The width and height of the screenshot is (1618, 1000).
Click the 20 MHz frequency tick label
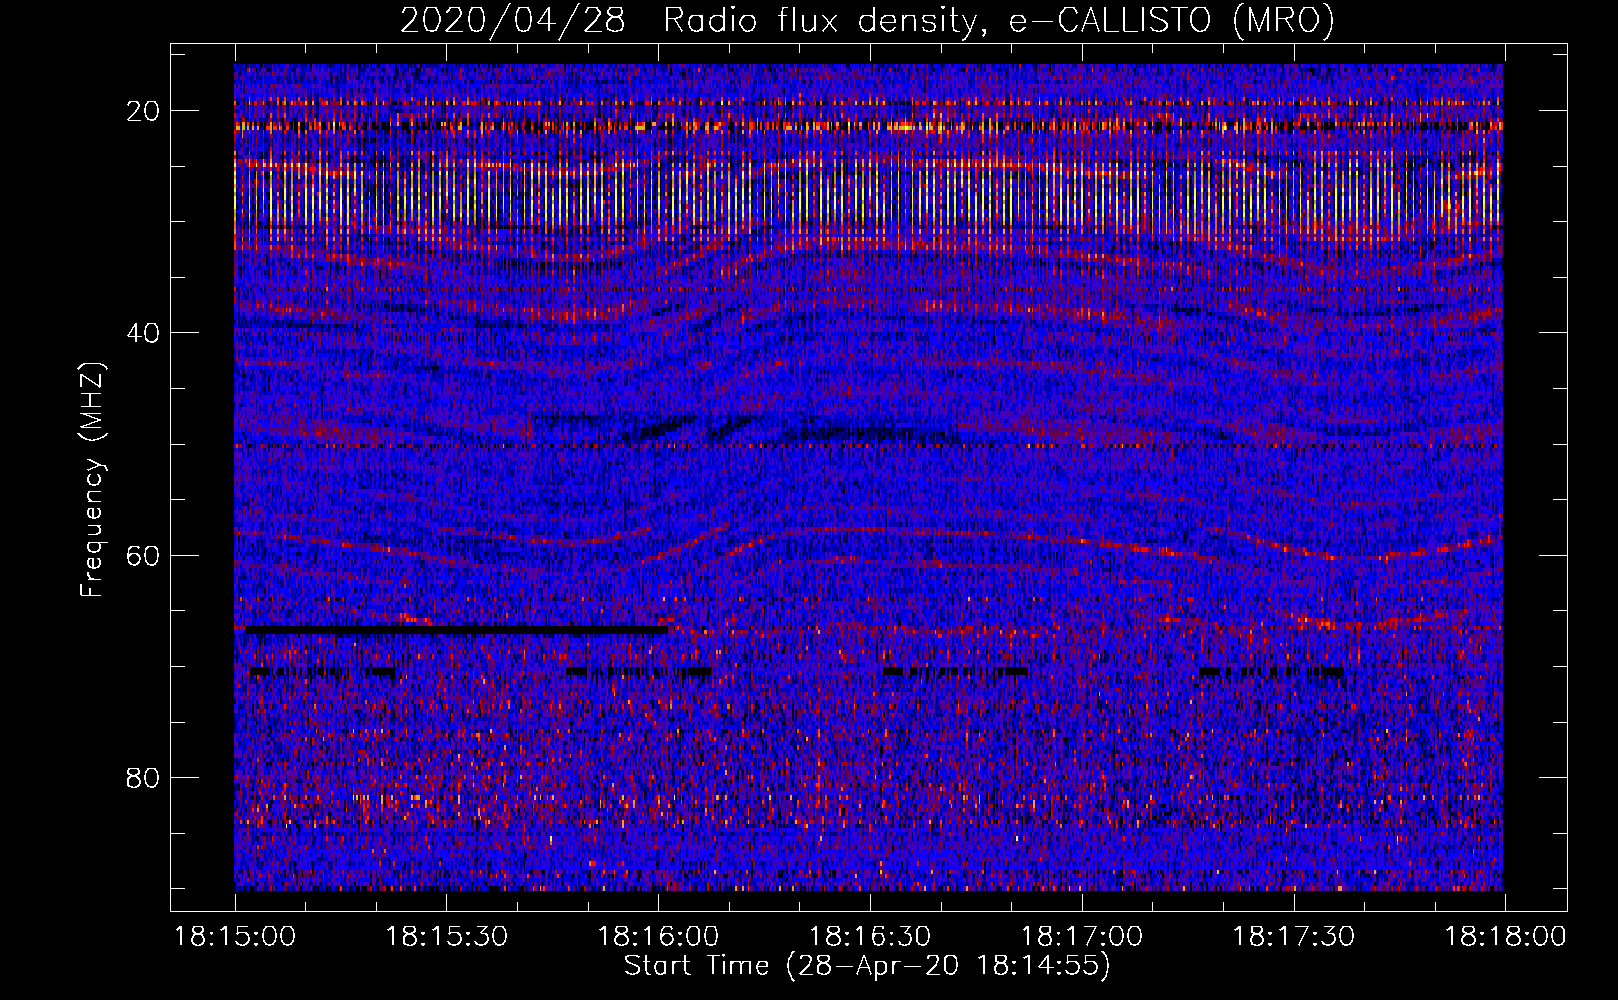[x=143, y=110]
